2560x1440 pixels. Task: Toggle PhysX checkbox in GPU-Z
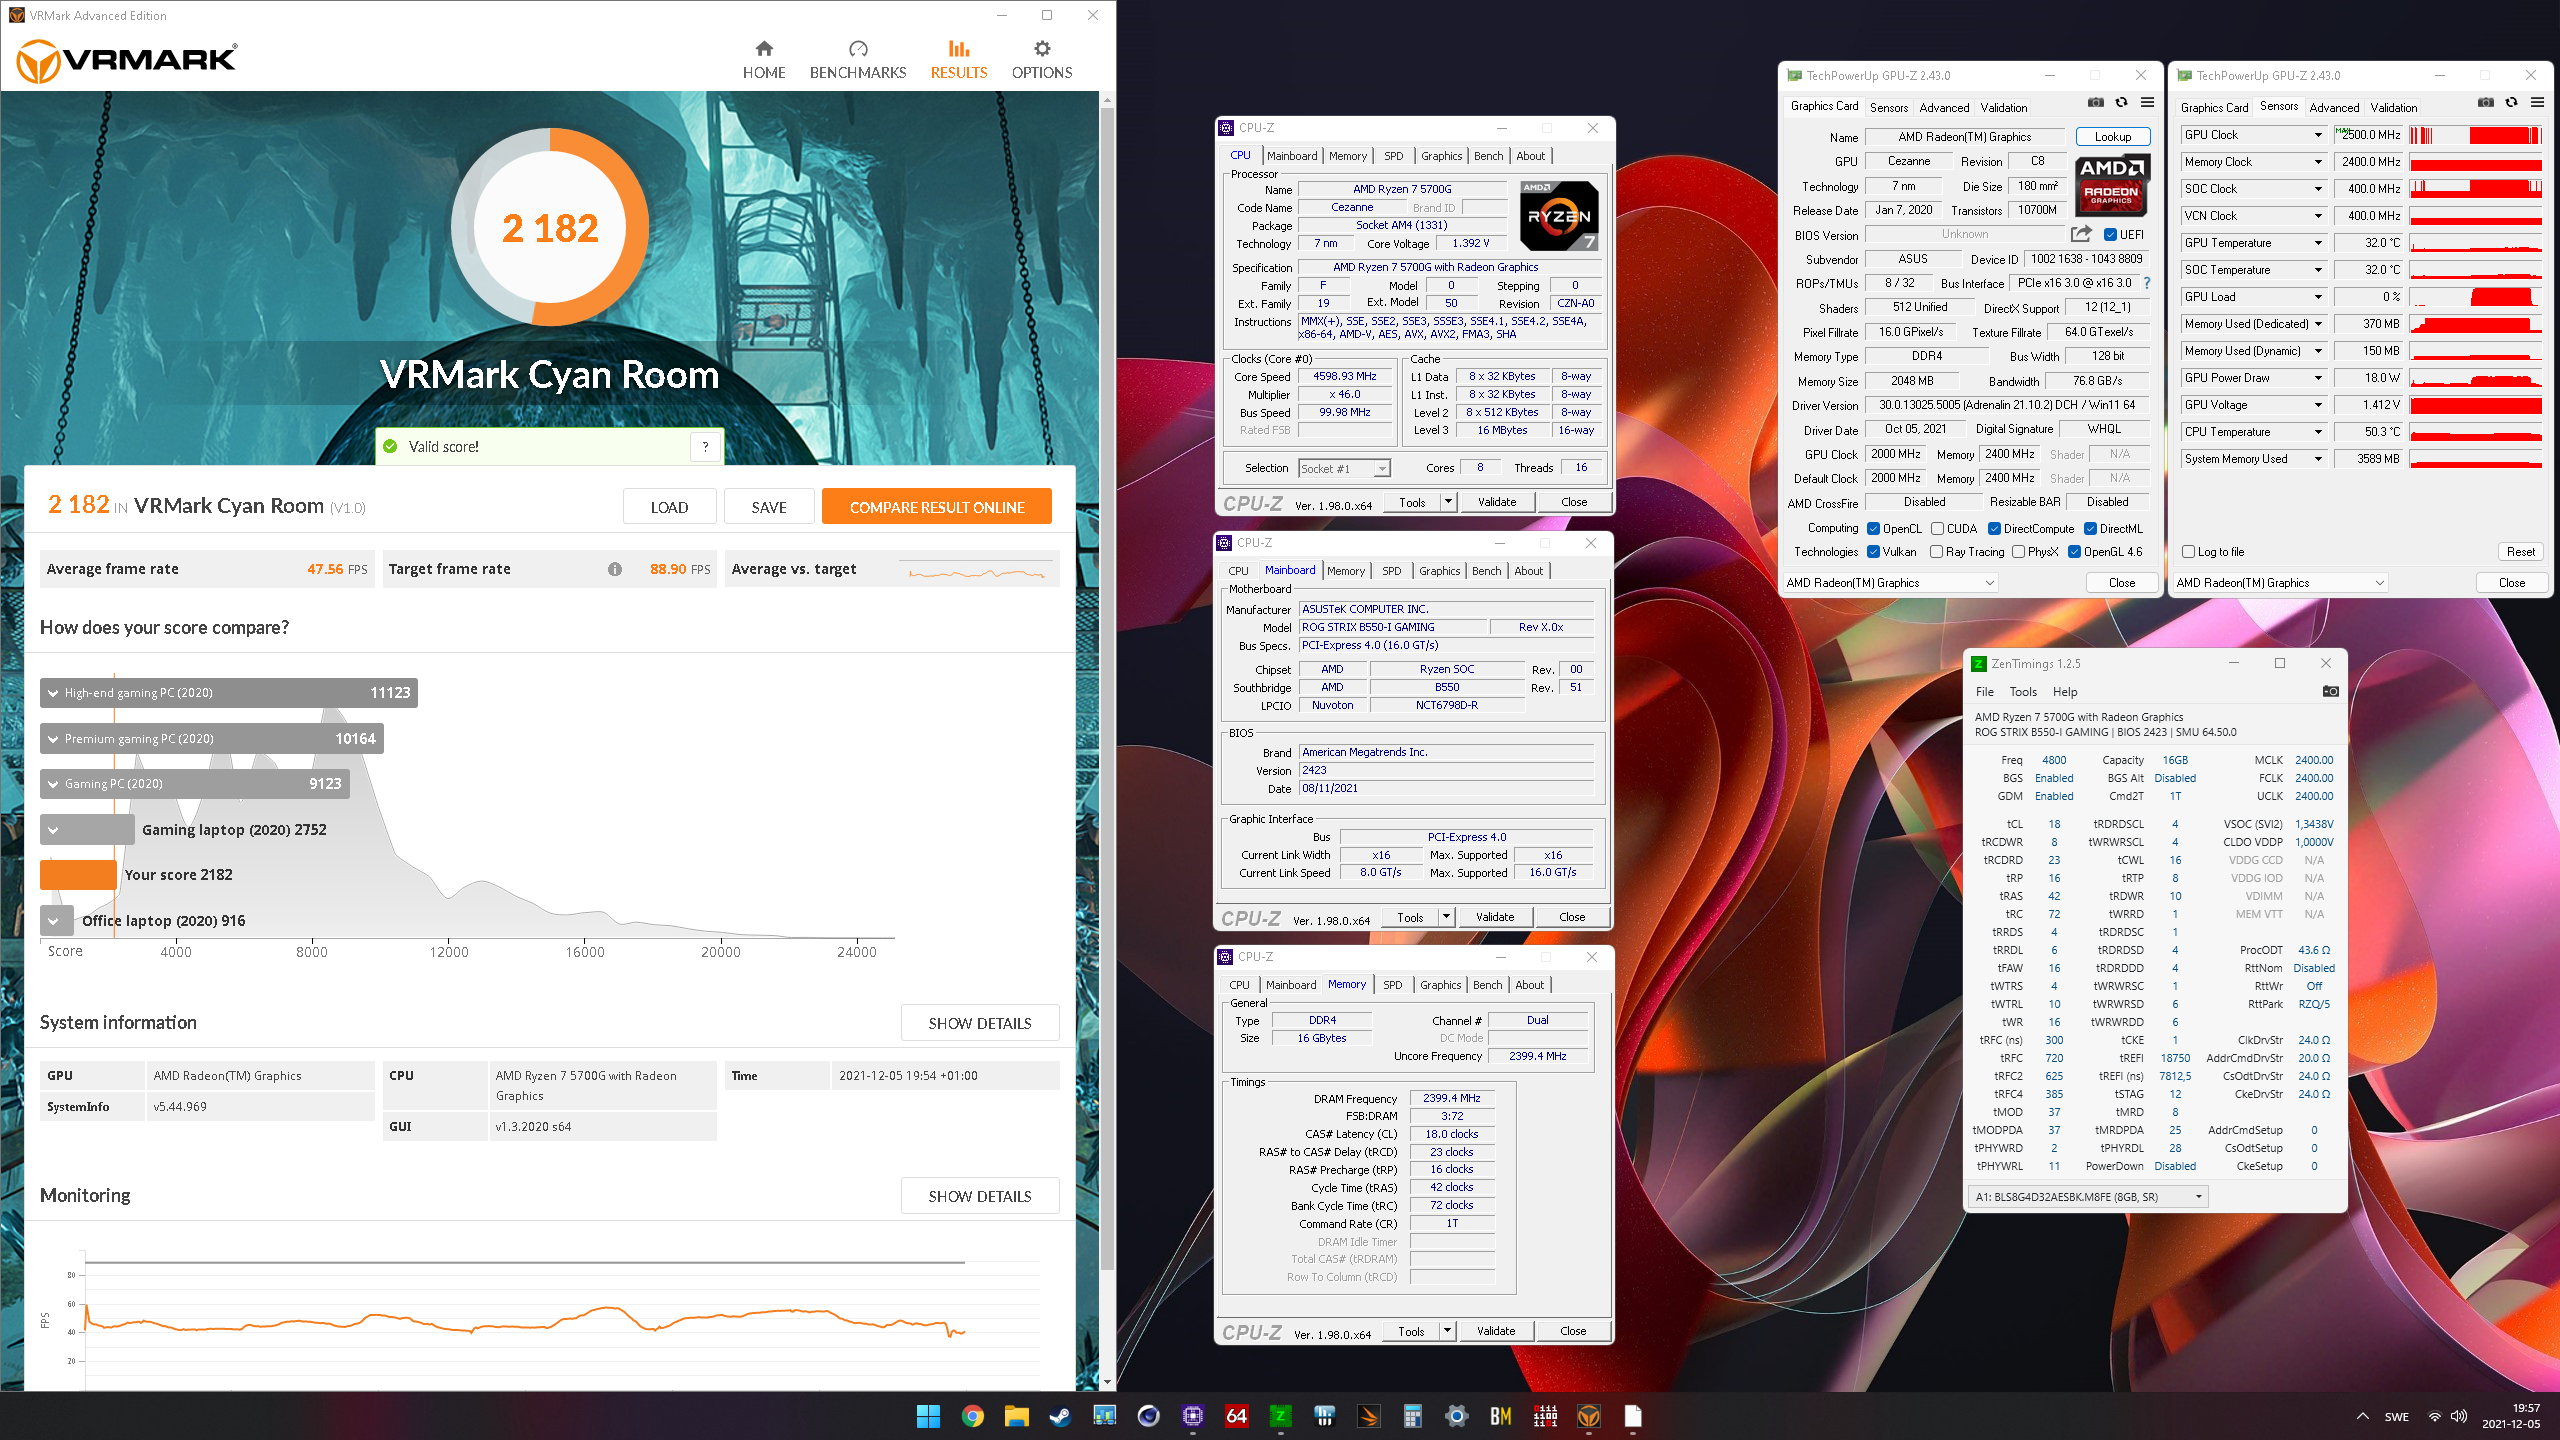coord(2018,552)
